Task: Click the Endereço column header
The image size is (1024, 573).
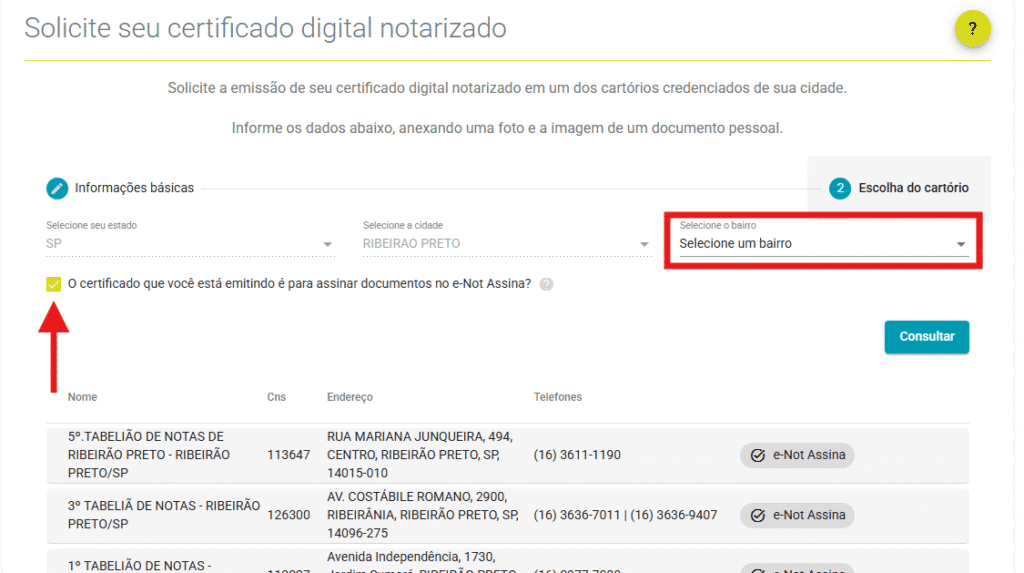Action: 349,397
